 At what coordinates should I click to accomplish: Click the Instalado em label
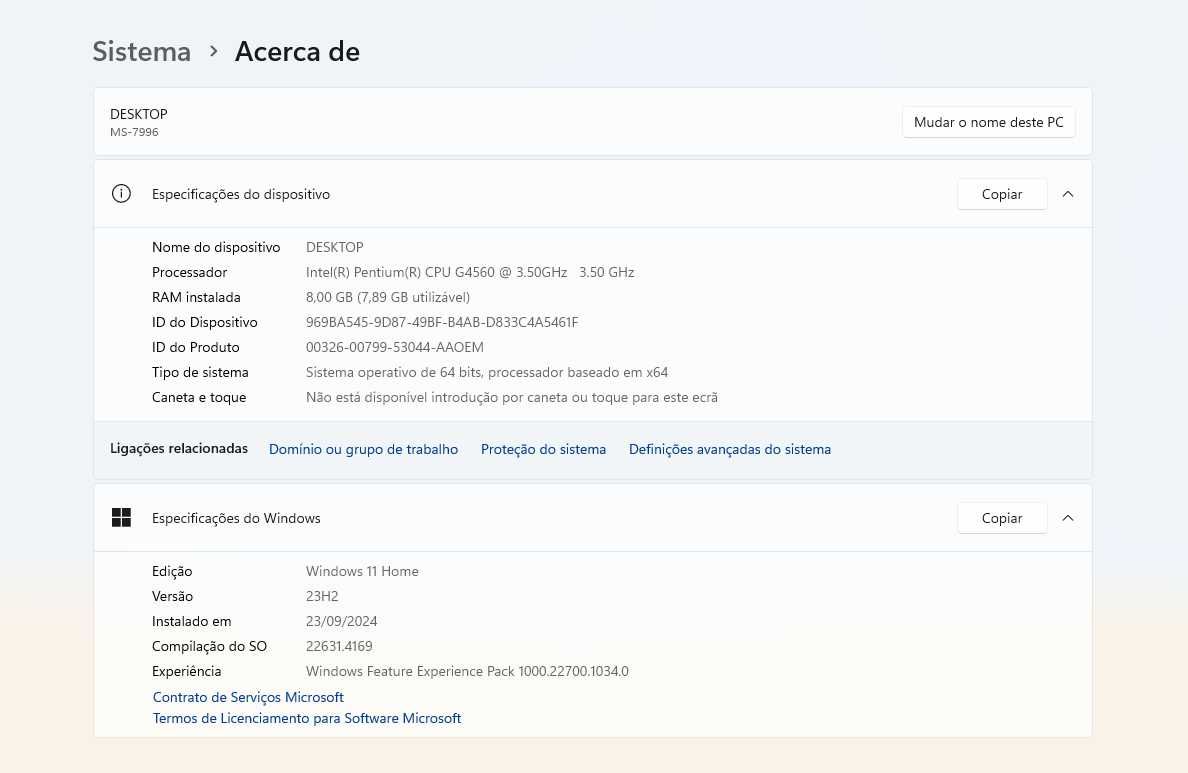[x=192, y=621]
